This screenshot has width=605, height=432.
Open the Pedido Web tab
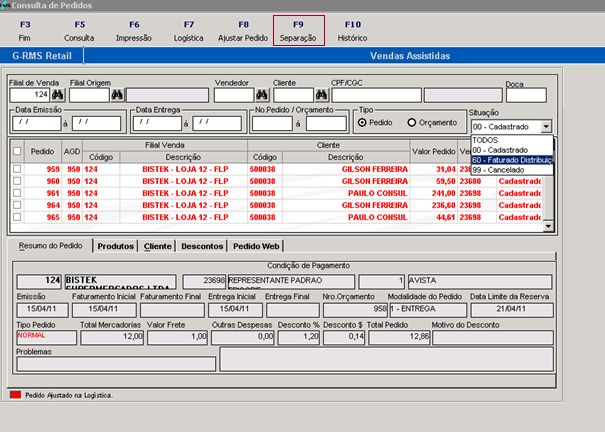258,245
